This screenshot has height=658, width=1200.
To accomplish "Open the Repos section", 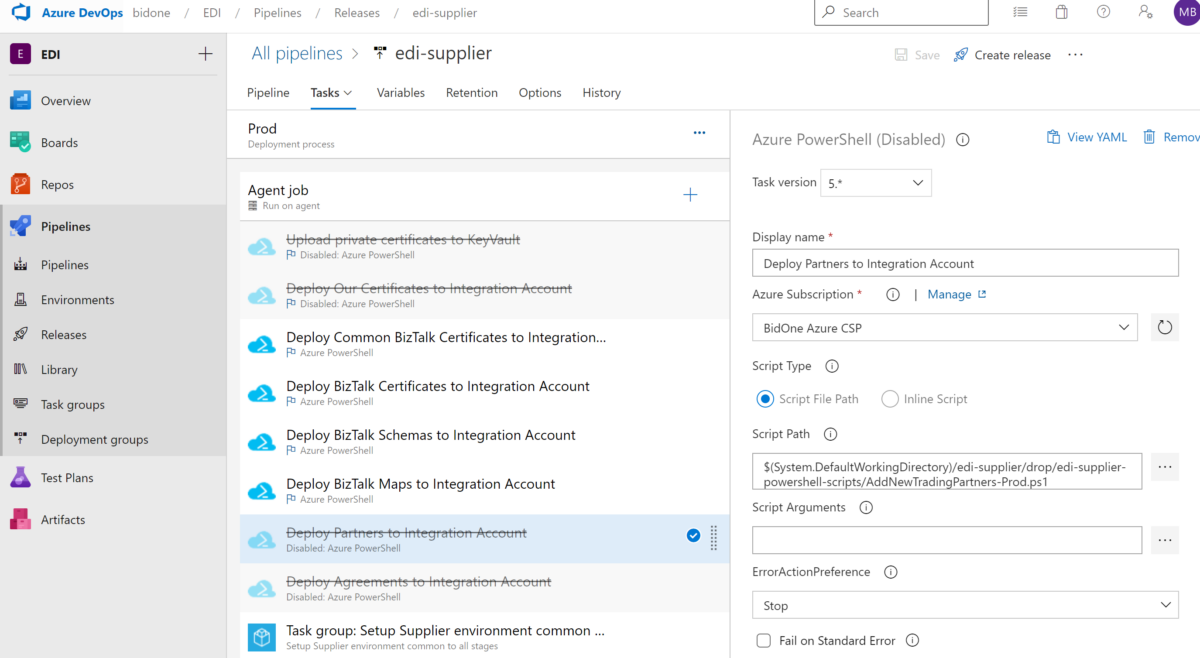I will click(x=57, y=184).
